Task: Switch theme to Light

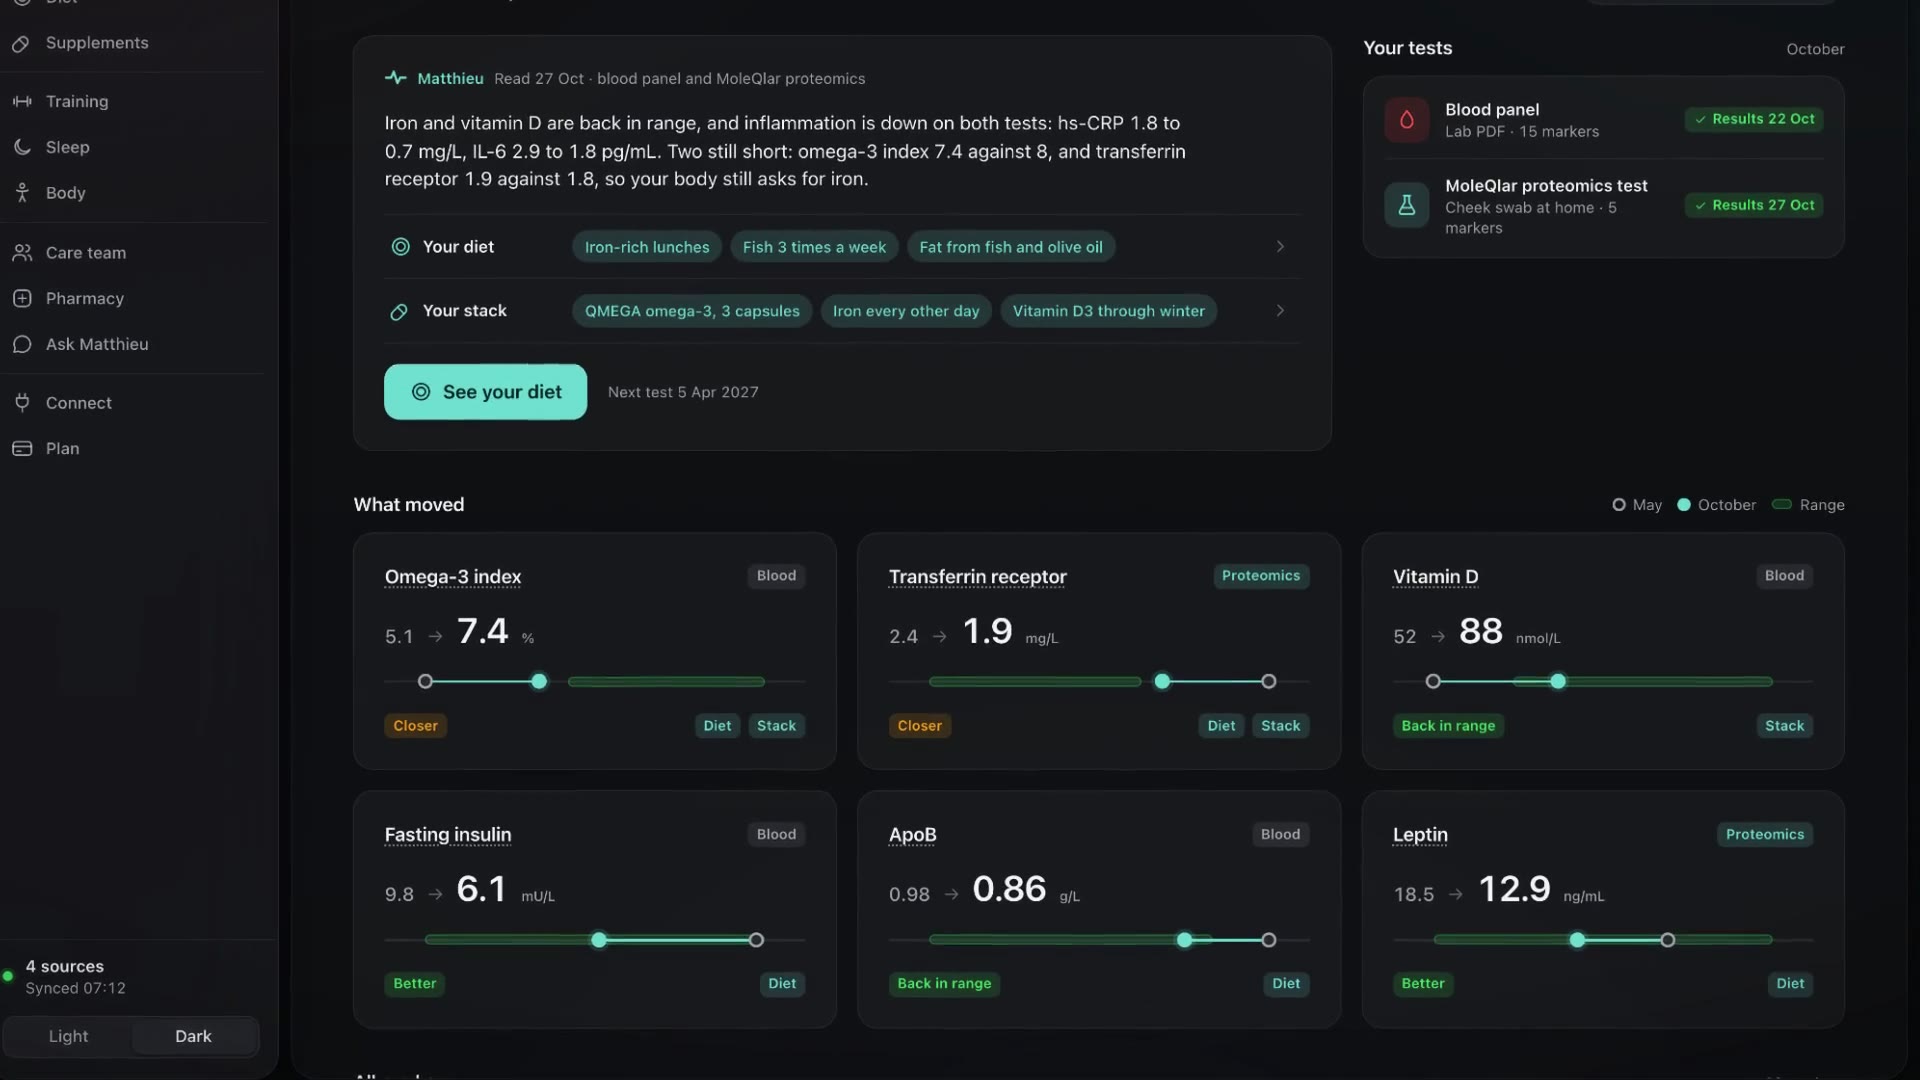Action: pyautogui.click(x=68, y=1036)
